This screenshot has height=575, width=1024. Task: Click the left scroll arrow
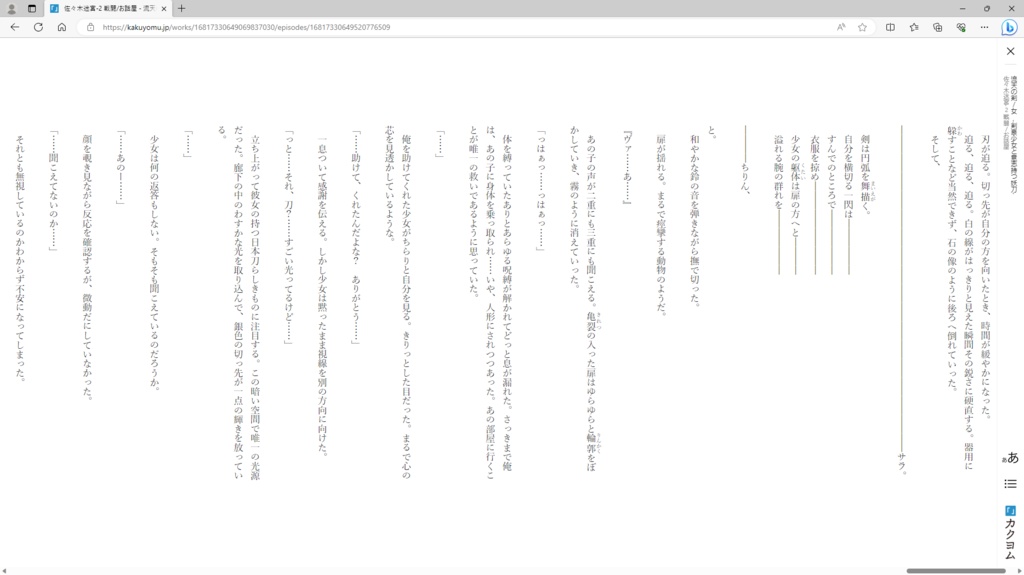[5, 570]
